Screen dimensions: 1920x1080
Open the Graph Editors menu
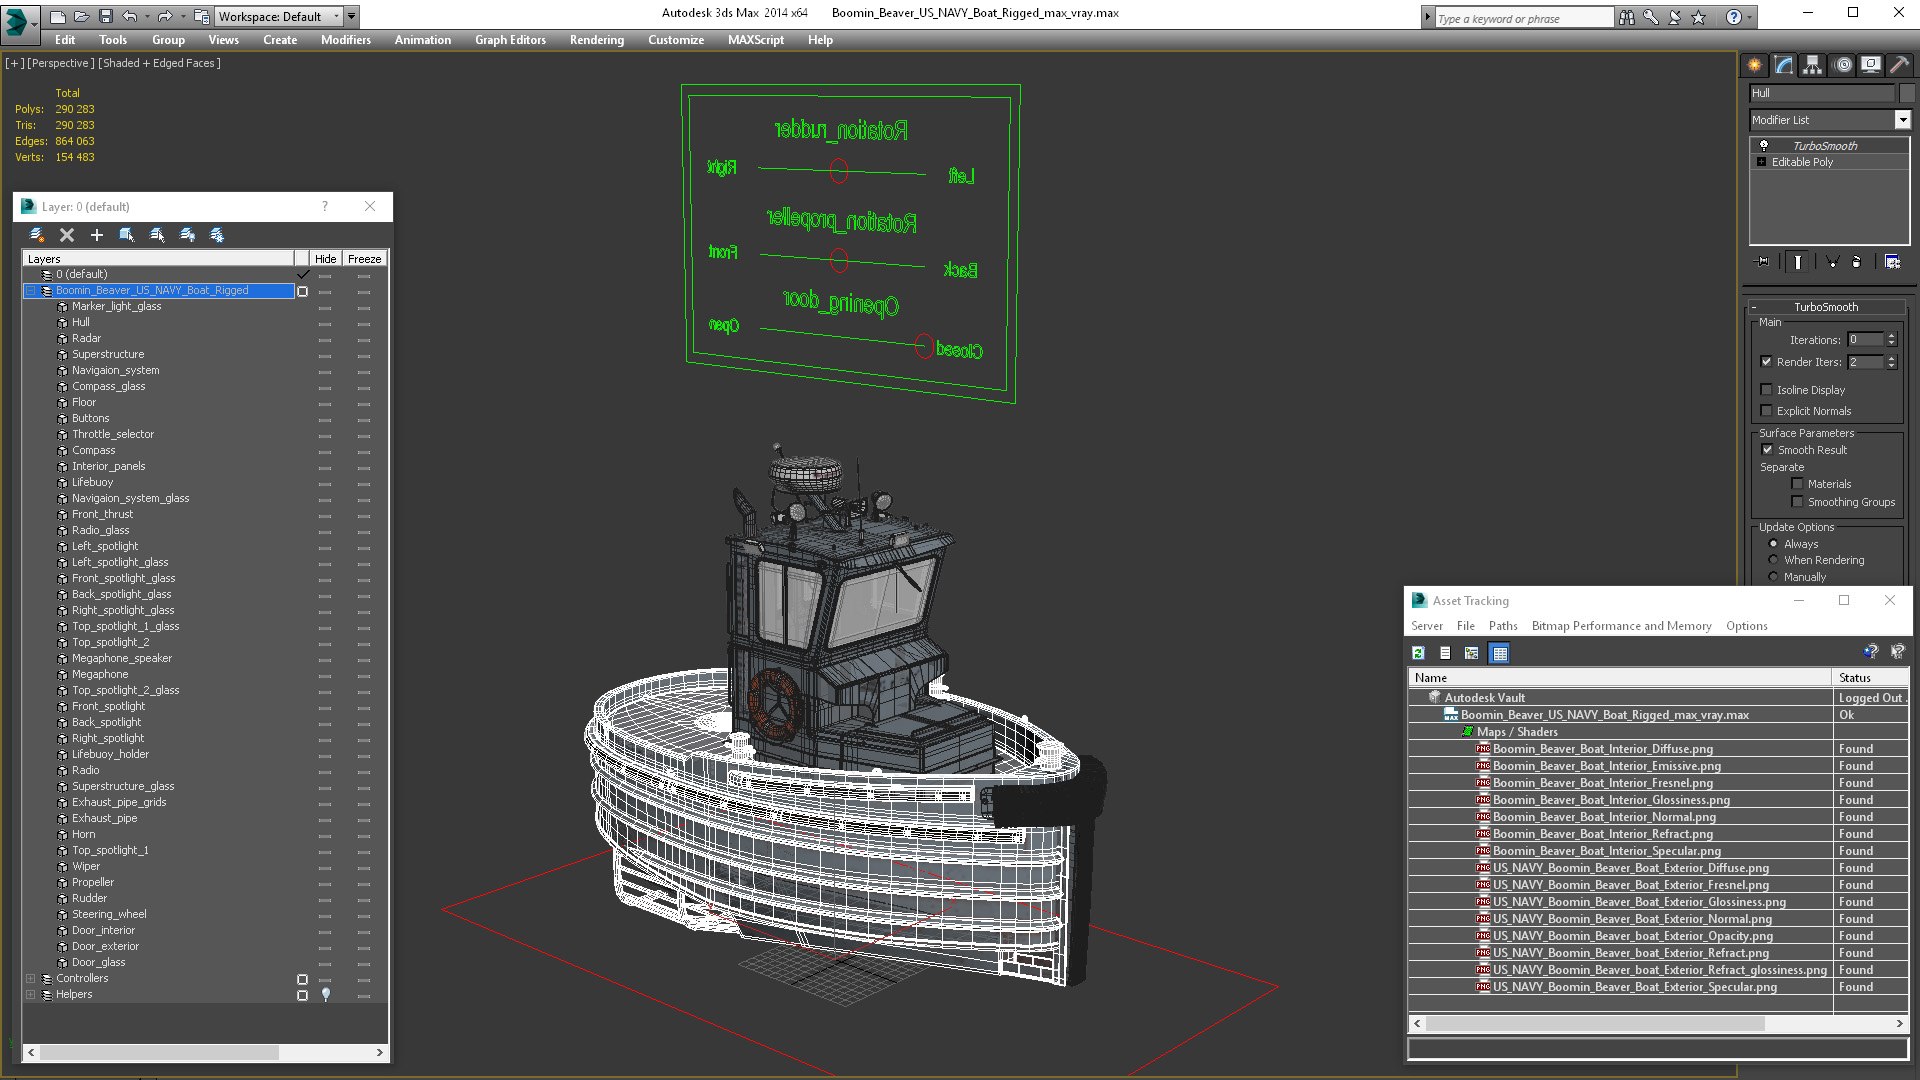[x=510, y=40]
